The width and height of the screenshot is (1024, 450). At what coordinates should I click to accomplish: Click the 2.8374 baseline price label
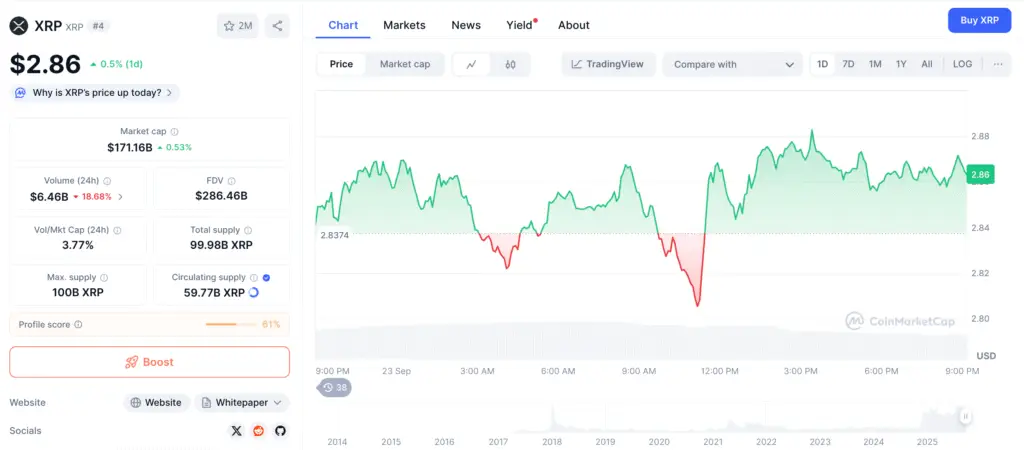point(334,235)
